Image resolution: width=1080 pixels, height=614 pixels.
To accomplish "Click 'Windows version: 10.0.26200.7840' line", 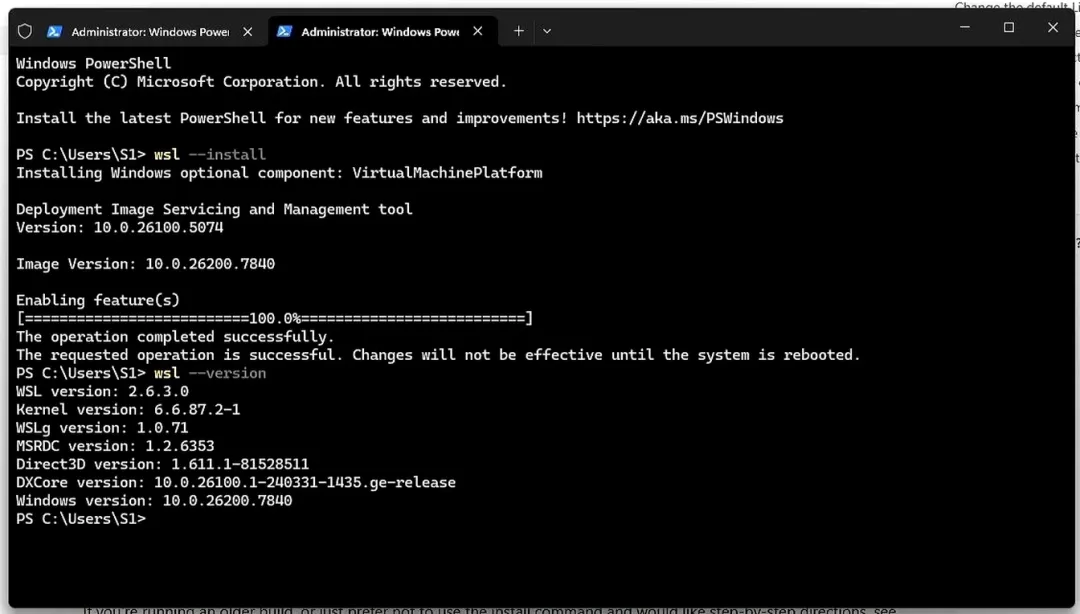I will (x=154, y=500).
